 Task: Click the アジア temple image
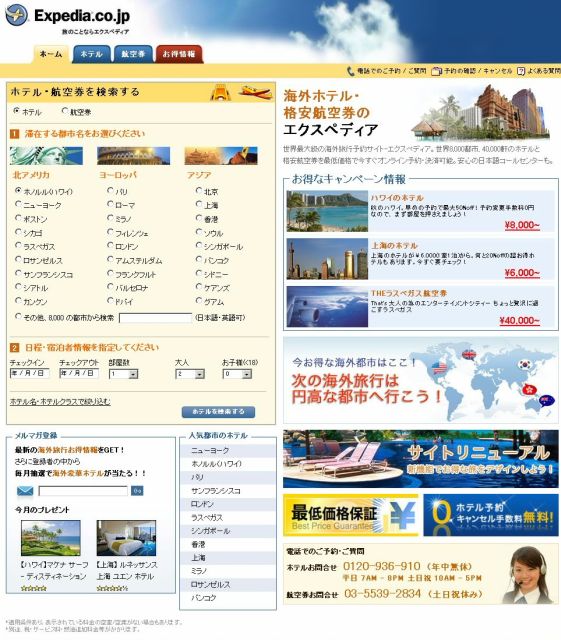click(221, 156)
